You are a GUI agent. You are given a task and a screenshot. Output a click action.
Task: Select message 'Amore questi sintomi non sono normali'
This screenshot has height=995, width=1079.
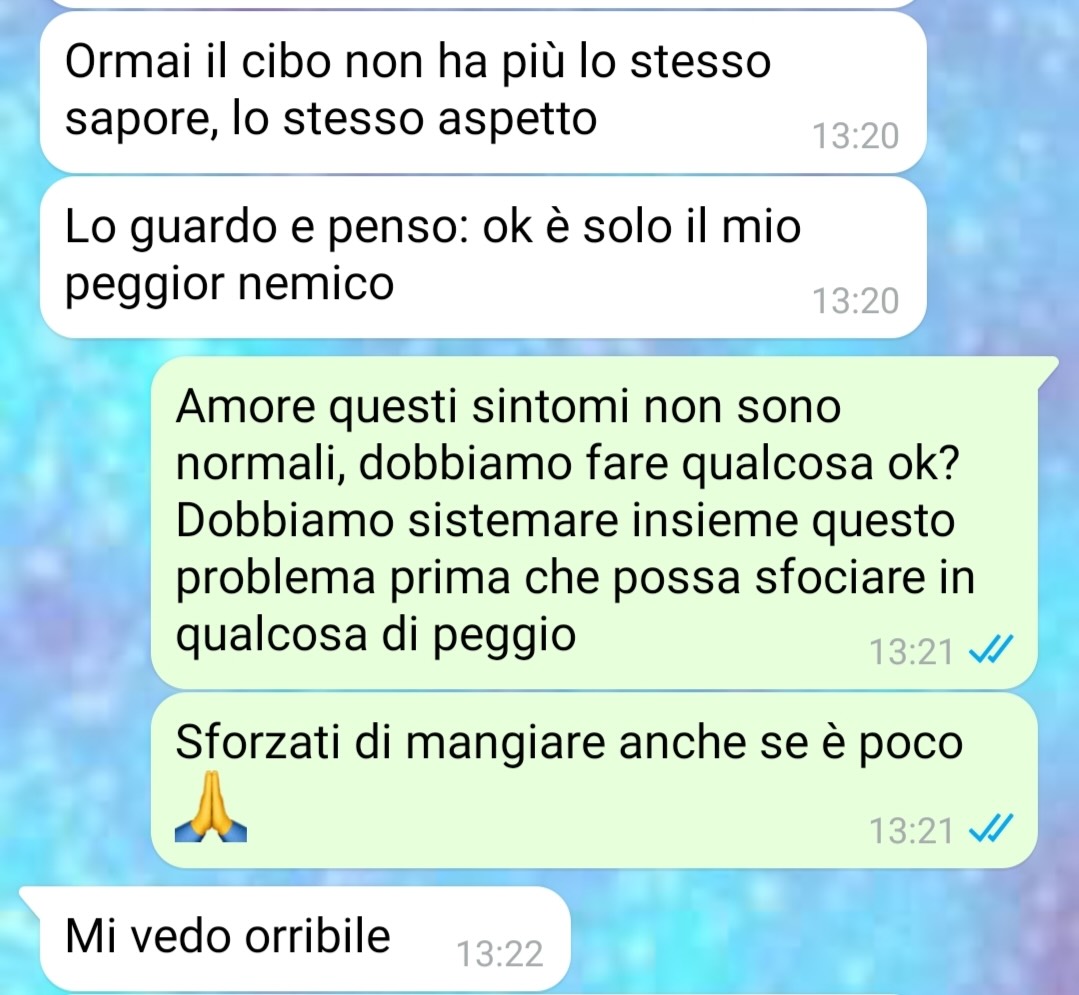point(594,522)
